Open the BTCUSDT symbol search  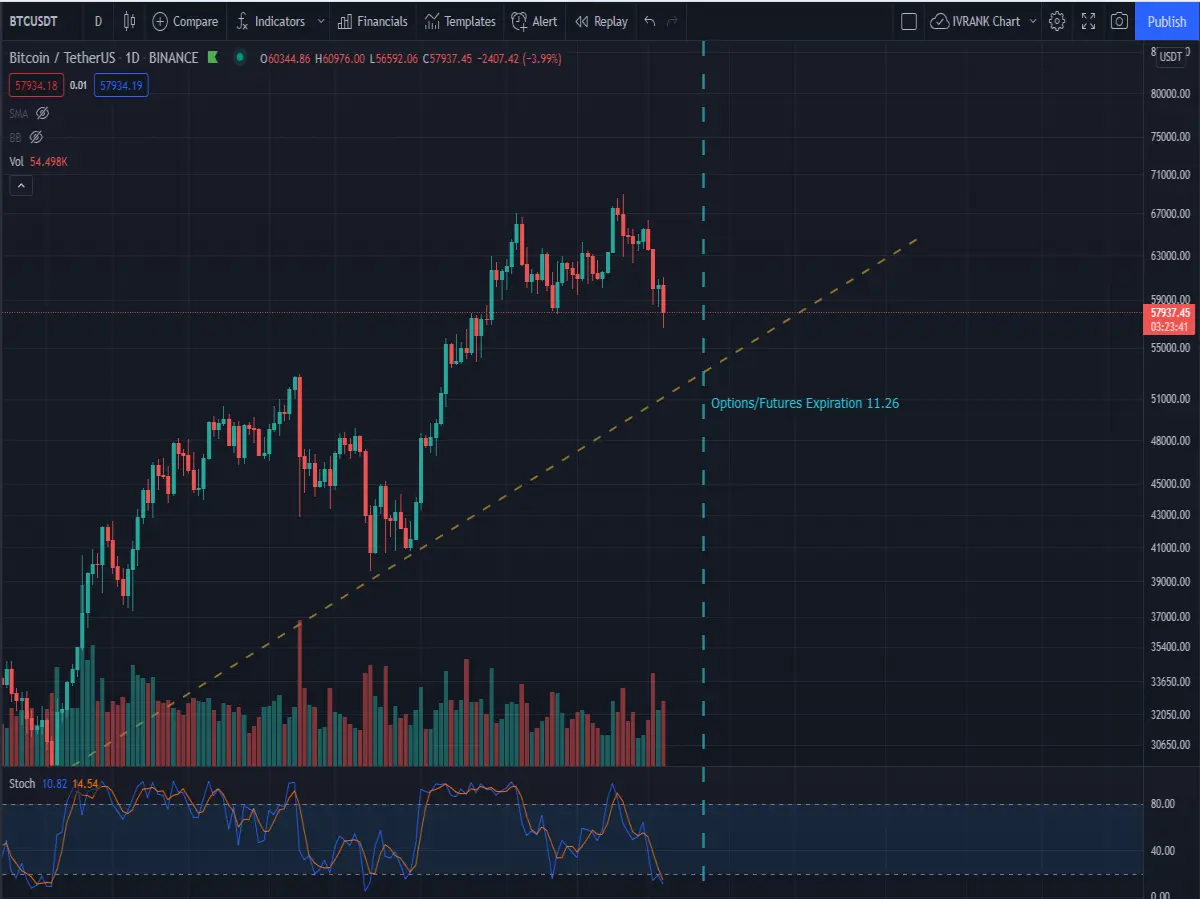(x=34, y=21)
